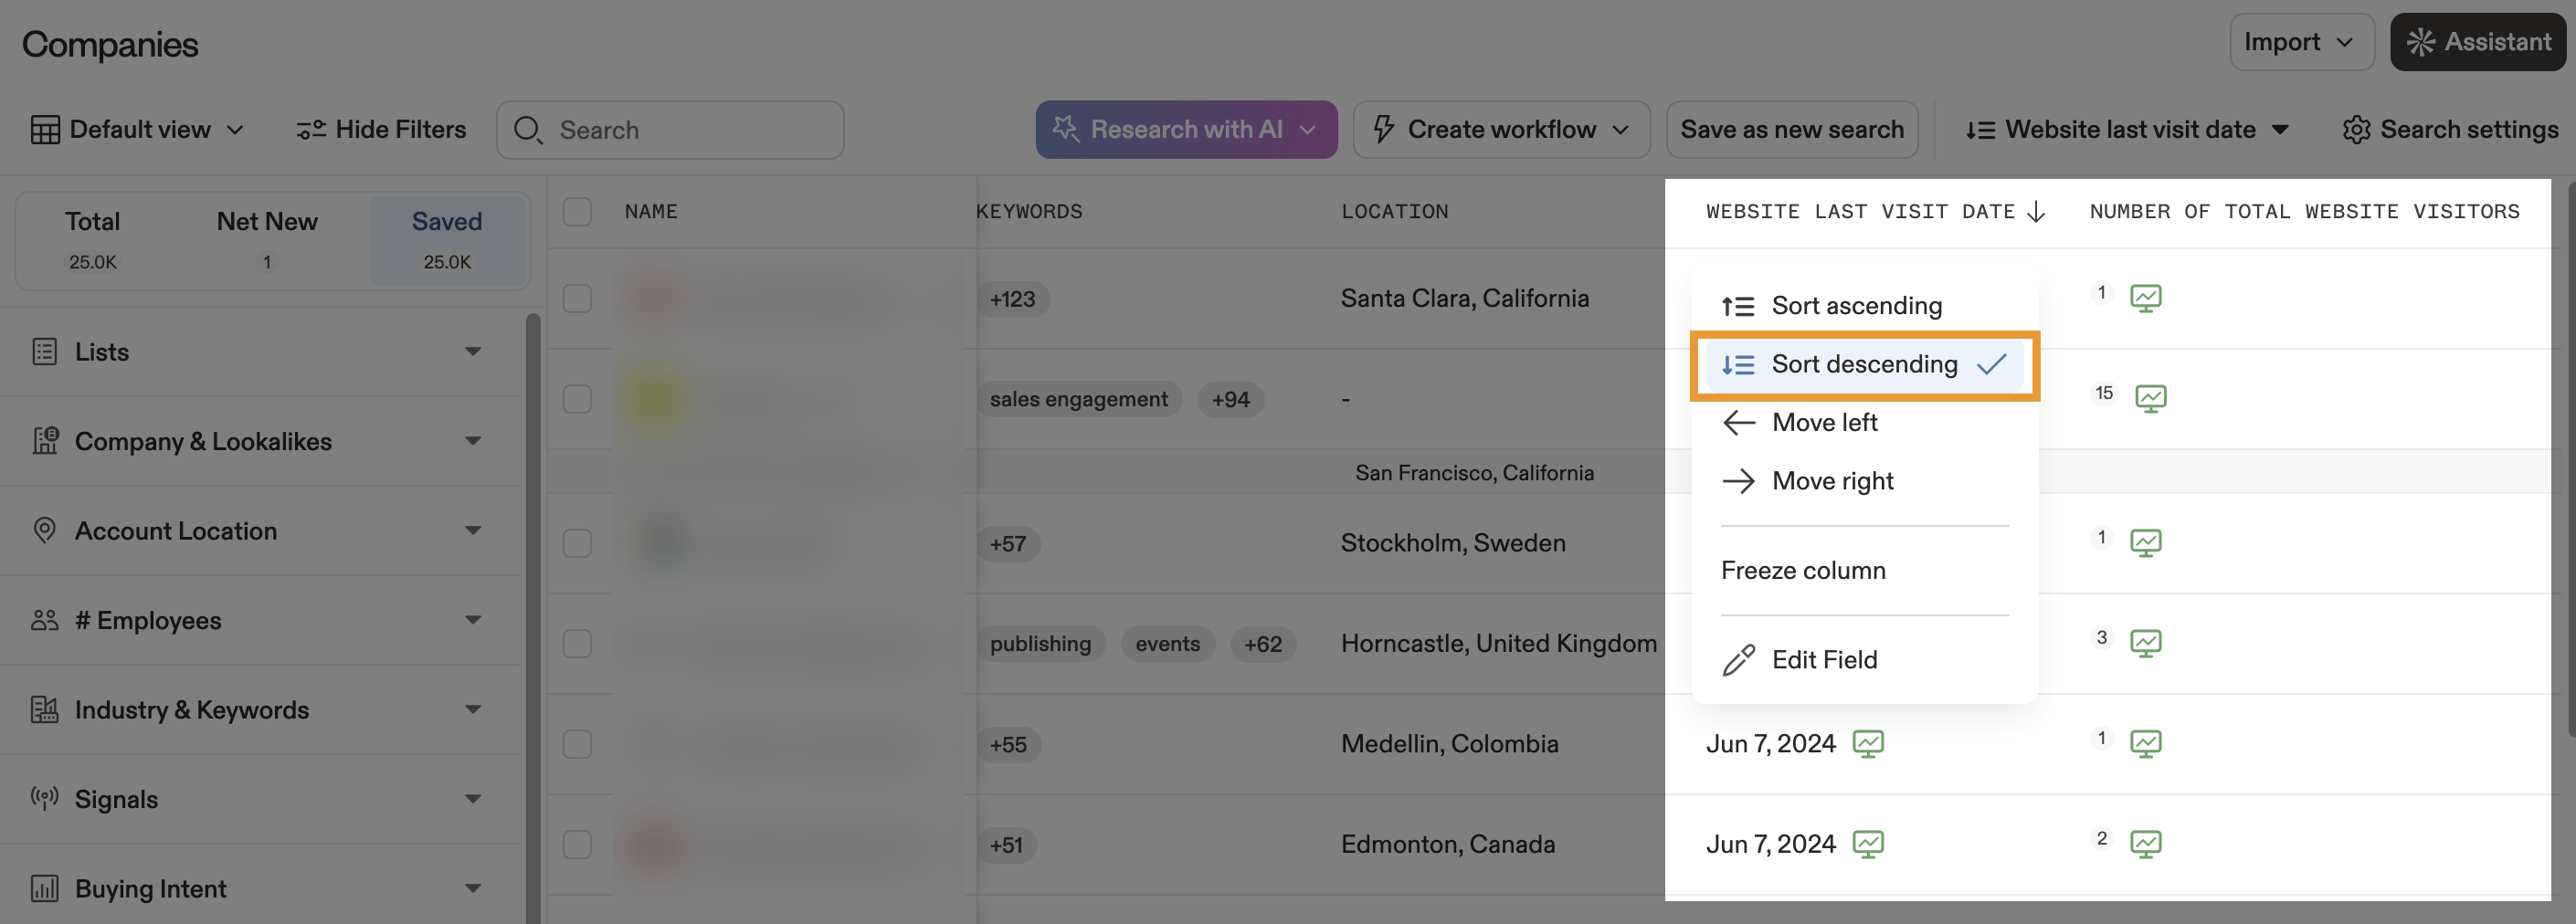The width and height of the screenshot is (2576, 924).
Task: Expand the Account Location filter section
Action: click(474, 531)
